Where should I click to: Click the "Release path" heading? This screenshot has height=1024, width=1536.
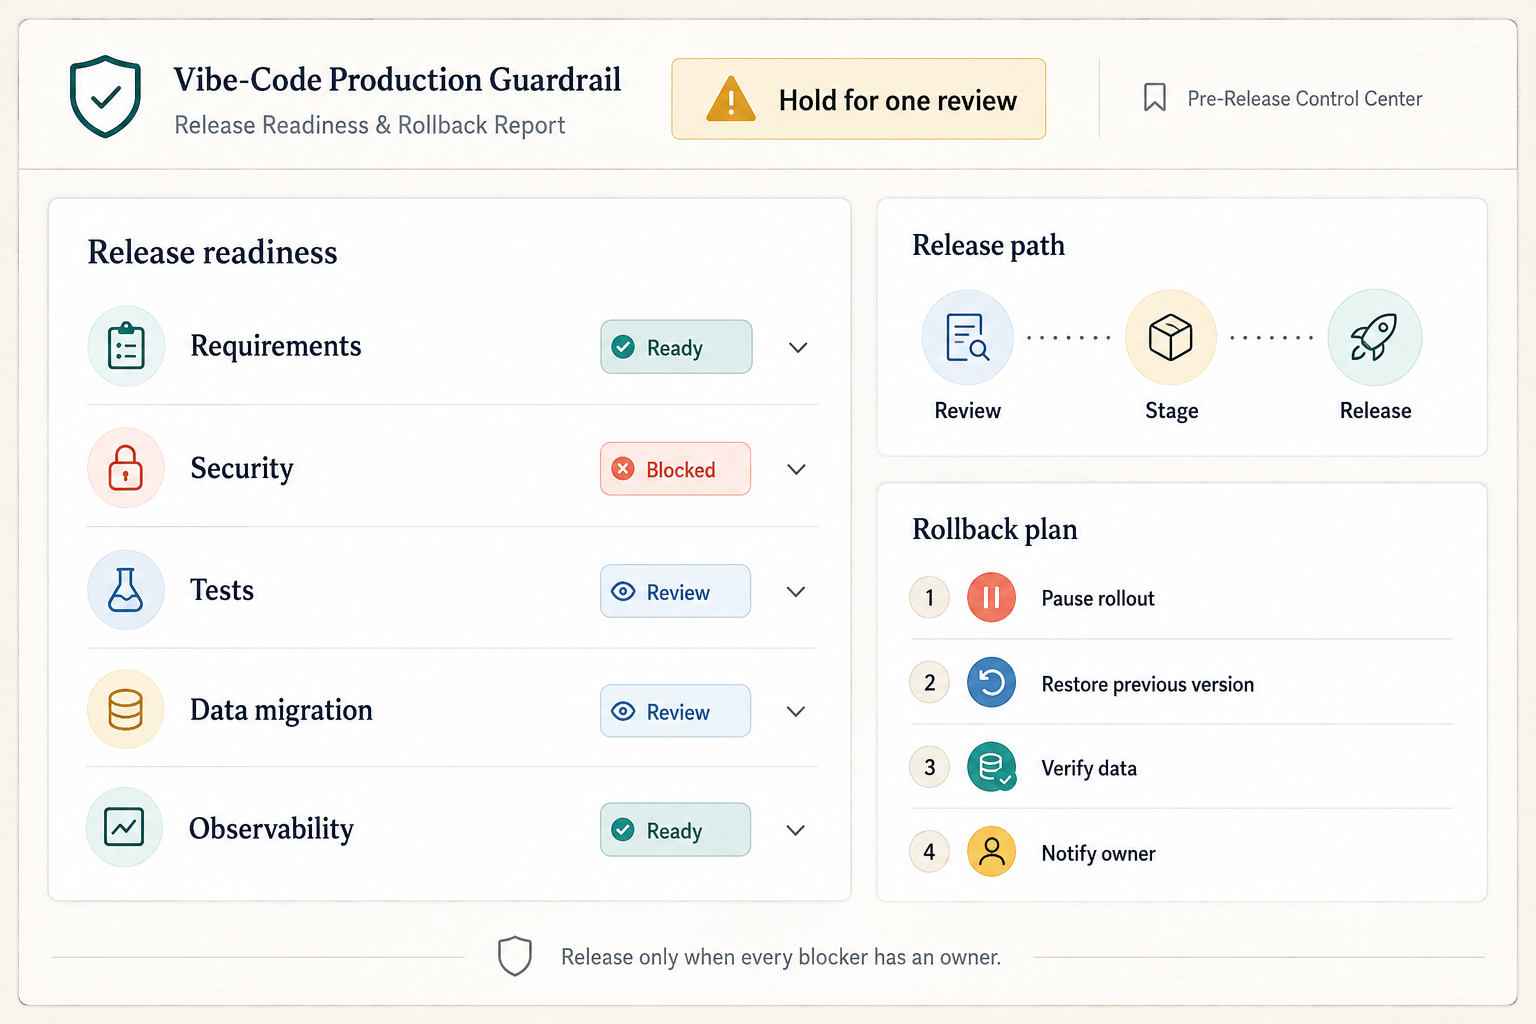(x=988, y=245)
